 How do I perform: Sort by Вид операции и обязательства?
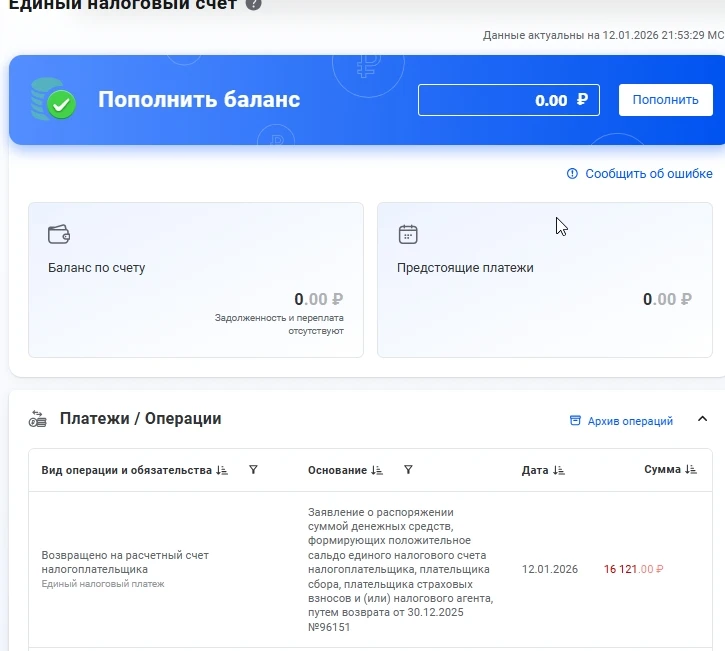(x=222, y=470)
